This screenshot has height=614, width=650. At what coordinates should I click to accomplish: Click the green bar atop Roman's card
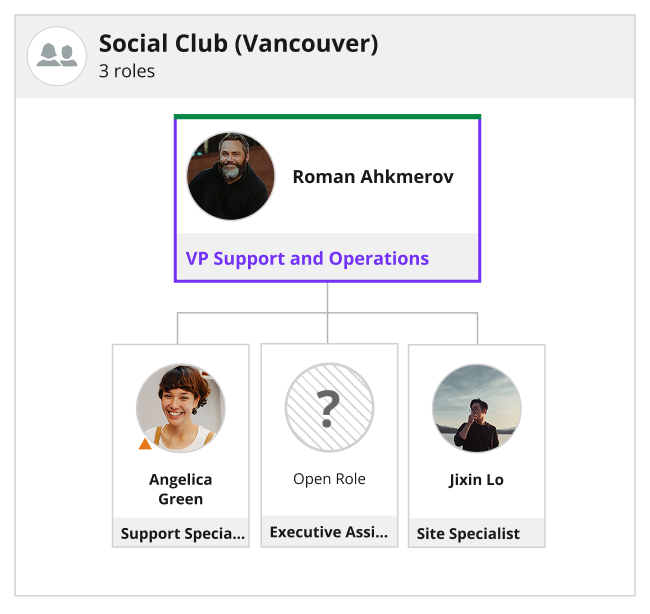click(327, 116)
